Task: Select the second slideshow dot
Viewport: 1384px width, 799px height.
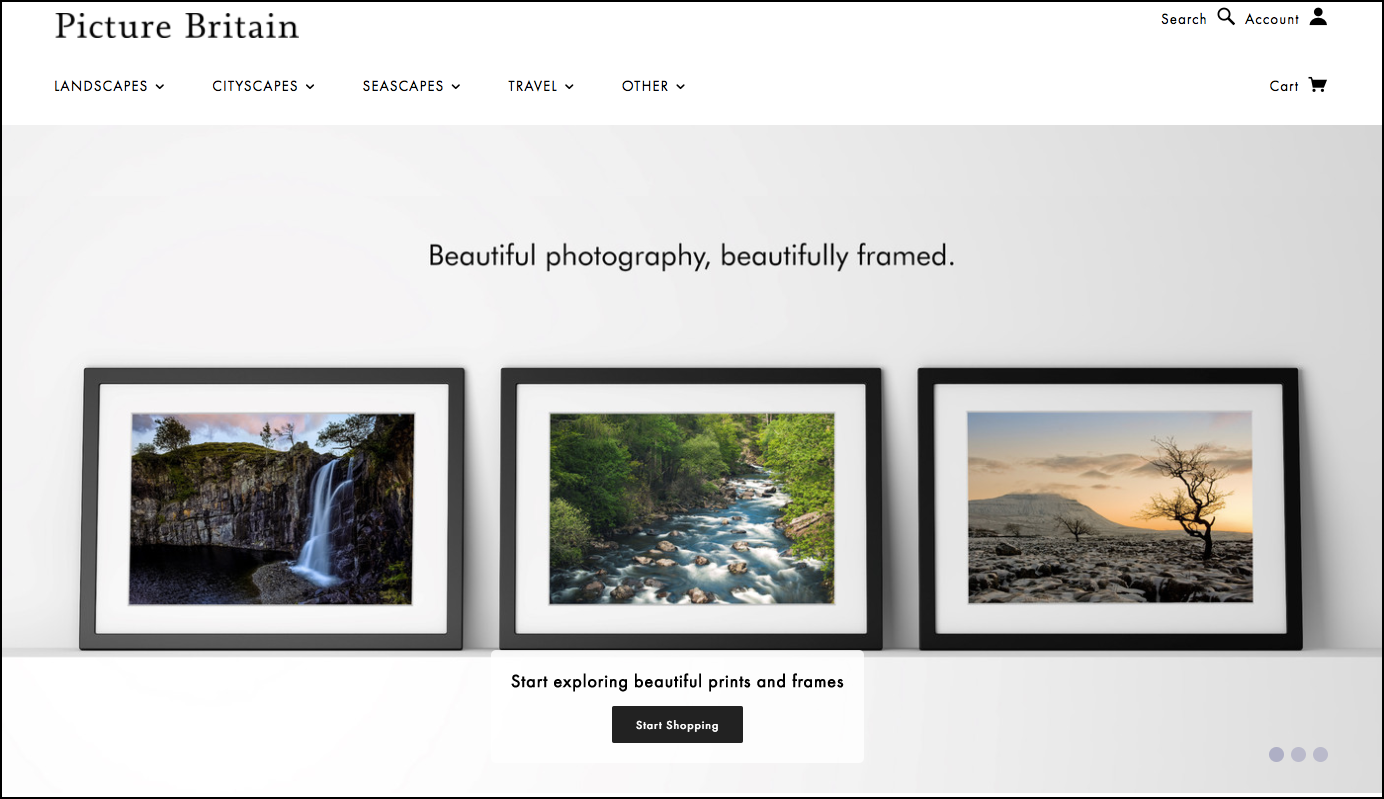Action: [x=1298, y=754]
